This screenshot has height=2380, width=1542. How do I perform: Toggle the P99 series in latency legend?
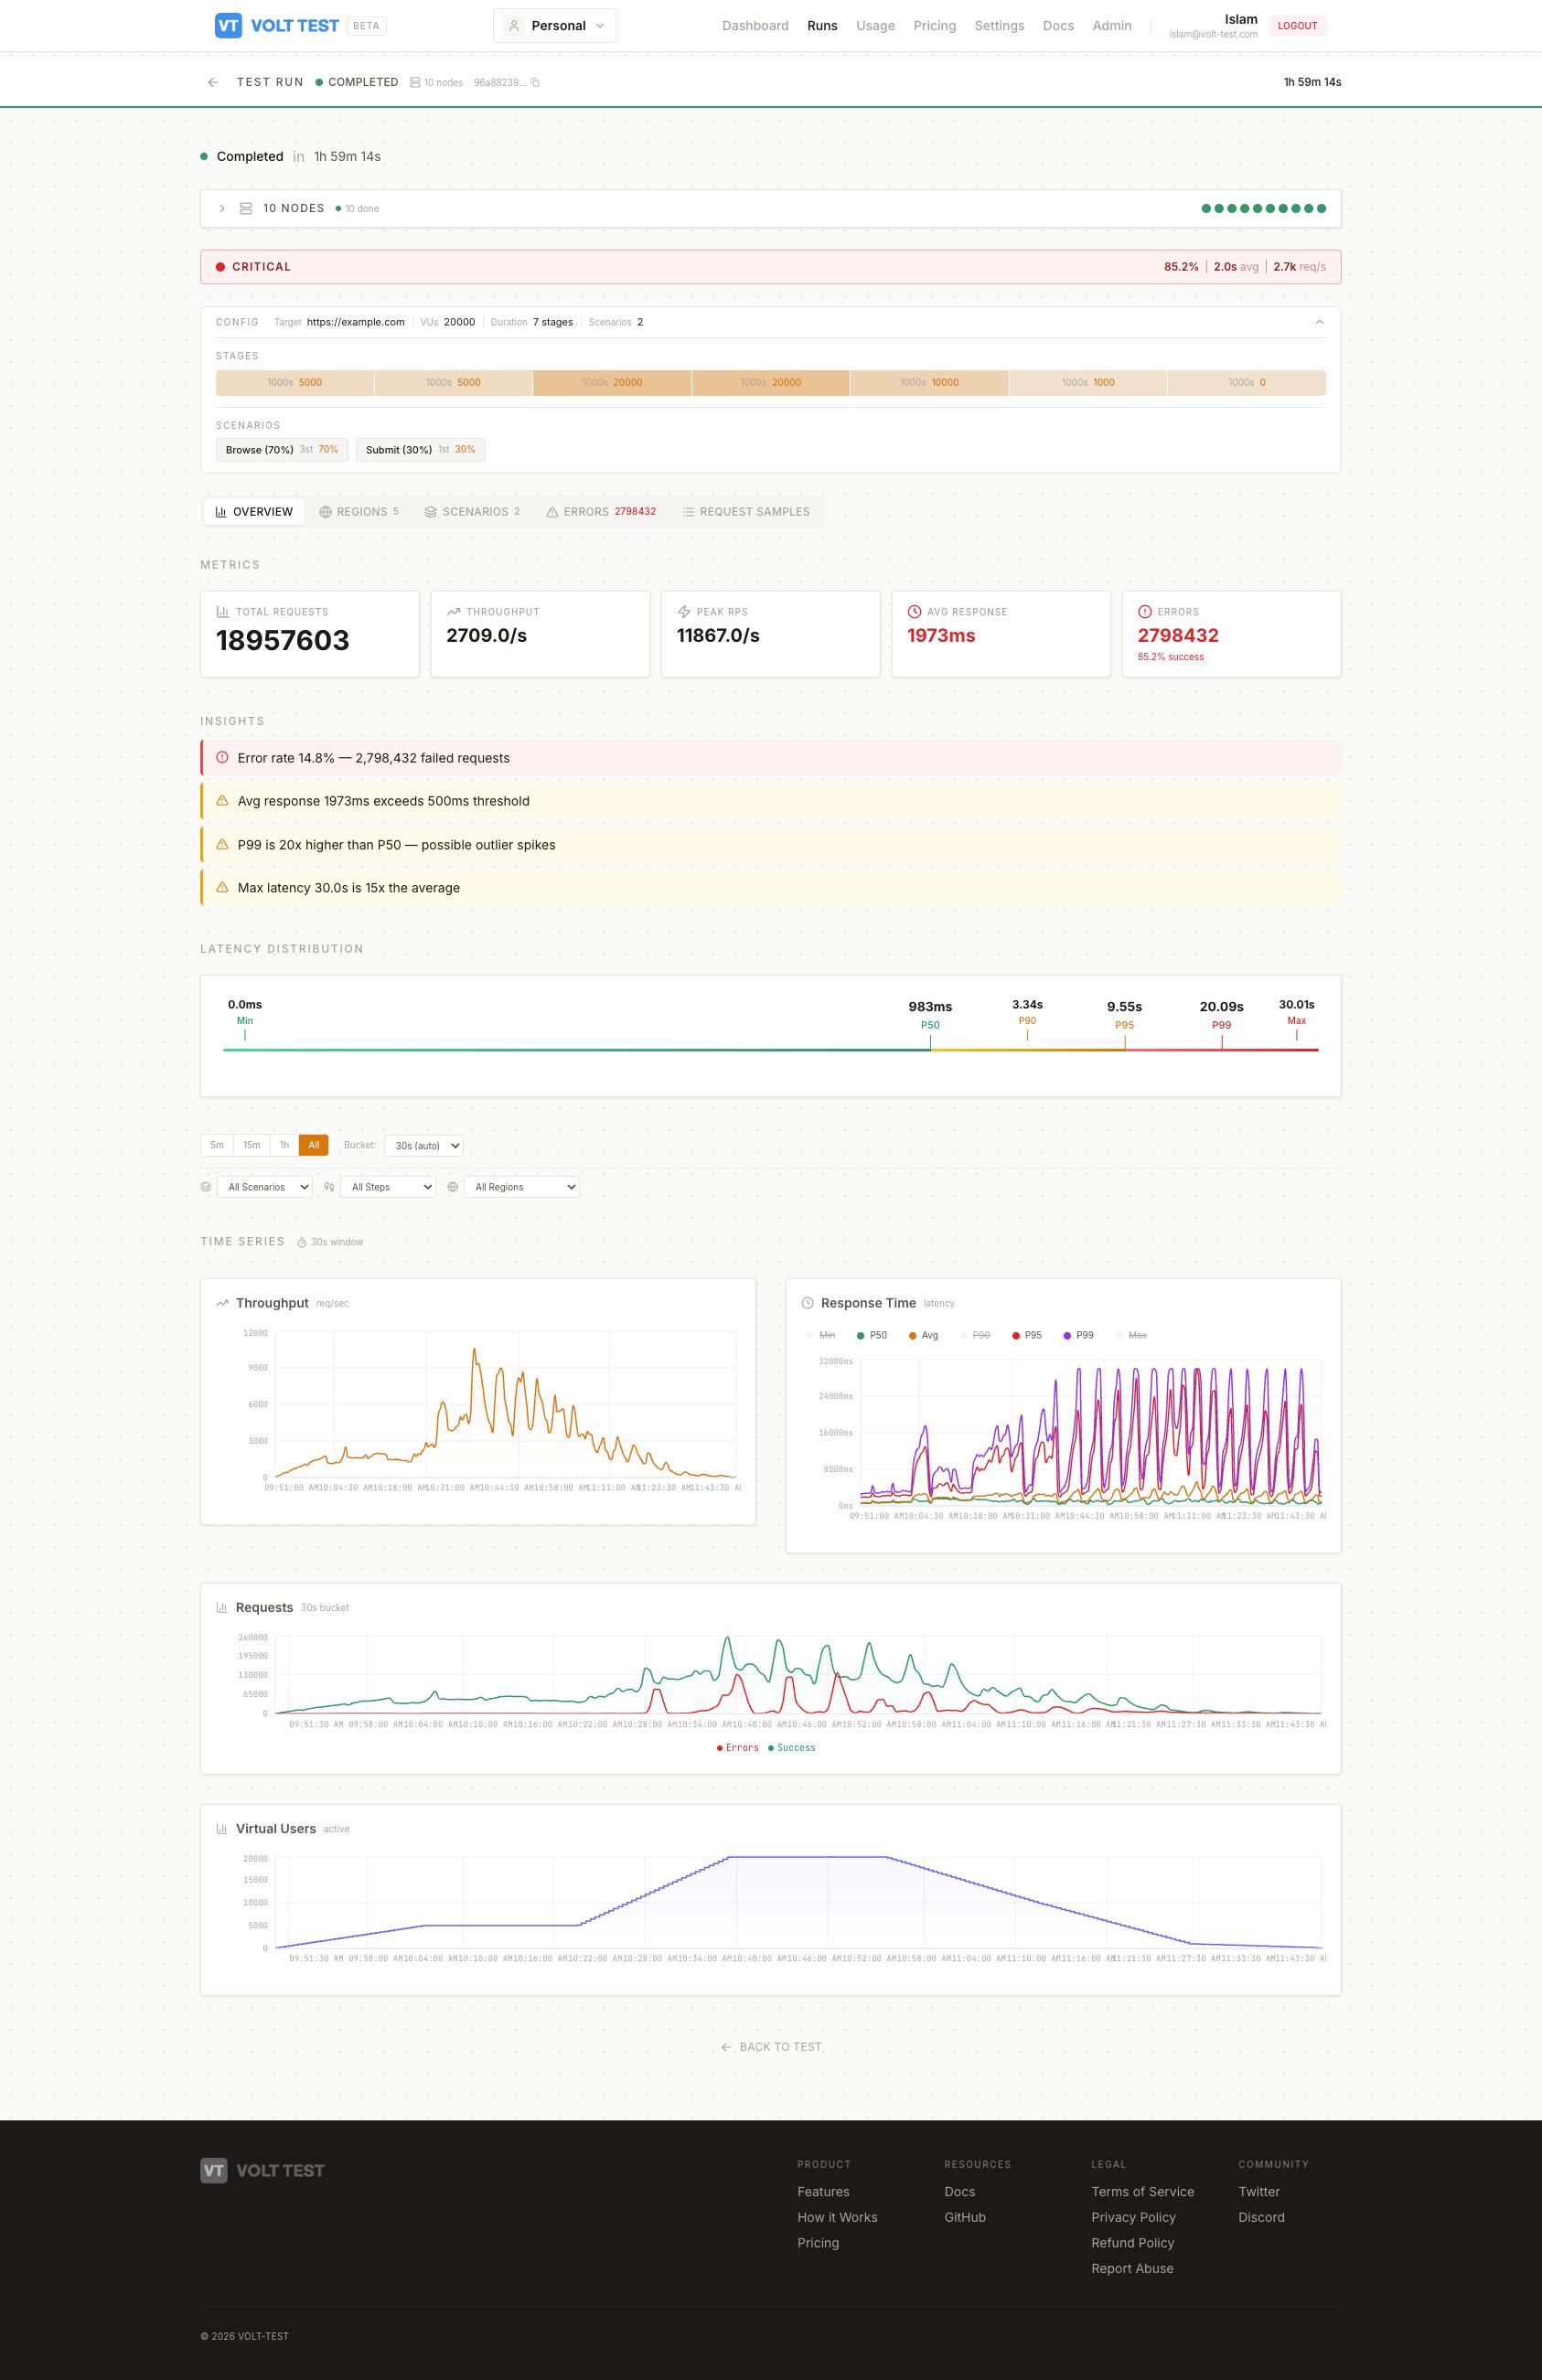[1079, 1335]
